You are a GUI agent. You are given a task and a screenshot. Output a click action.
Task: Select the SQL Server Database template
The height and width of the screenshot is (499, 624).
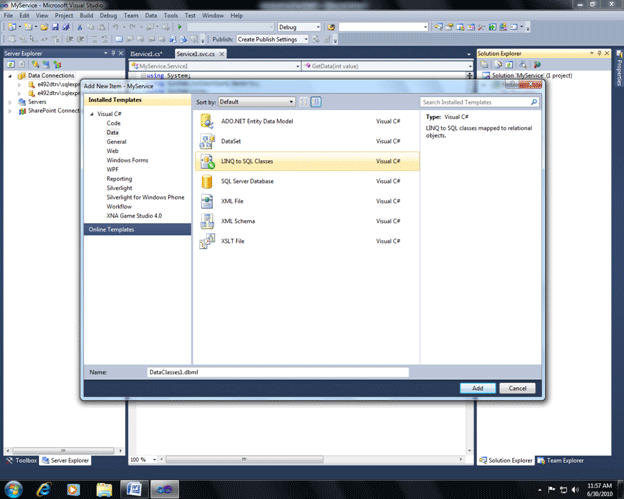[307, 181]
